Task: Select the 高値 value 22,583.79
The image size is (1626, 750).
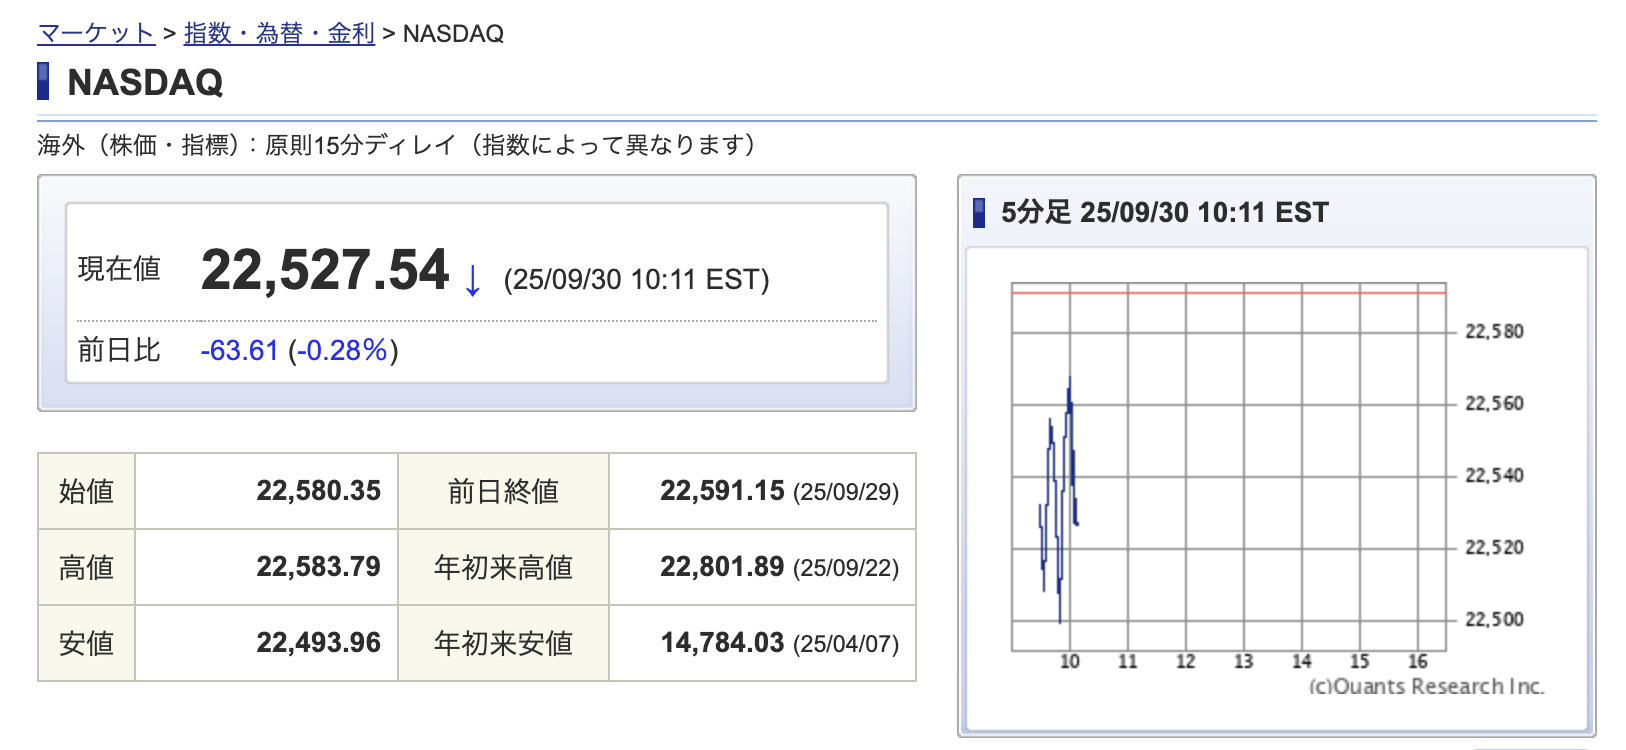Action: 318,567
